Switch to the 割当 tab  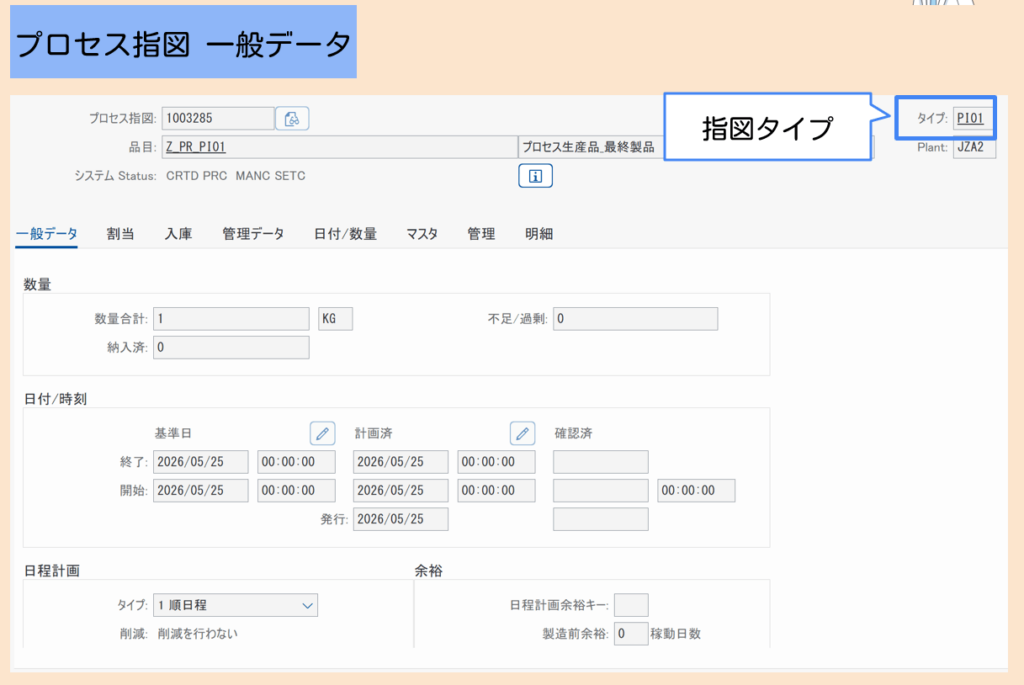(120, 234)
